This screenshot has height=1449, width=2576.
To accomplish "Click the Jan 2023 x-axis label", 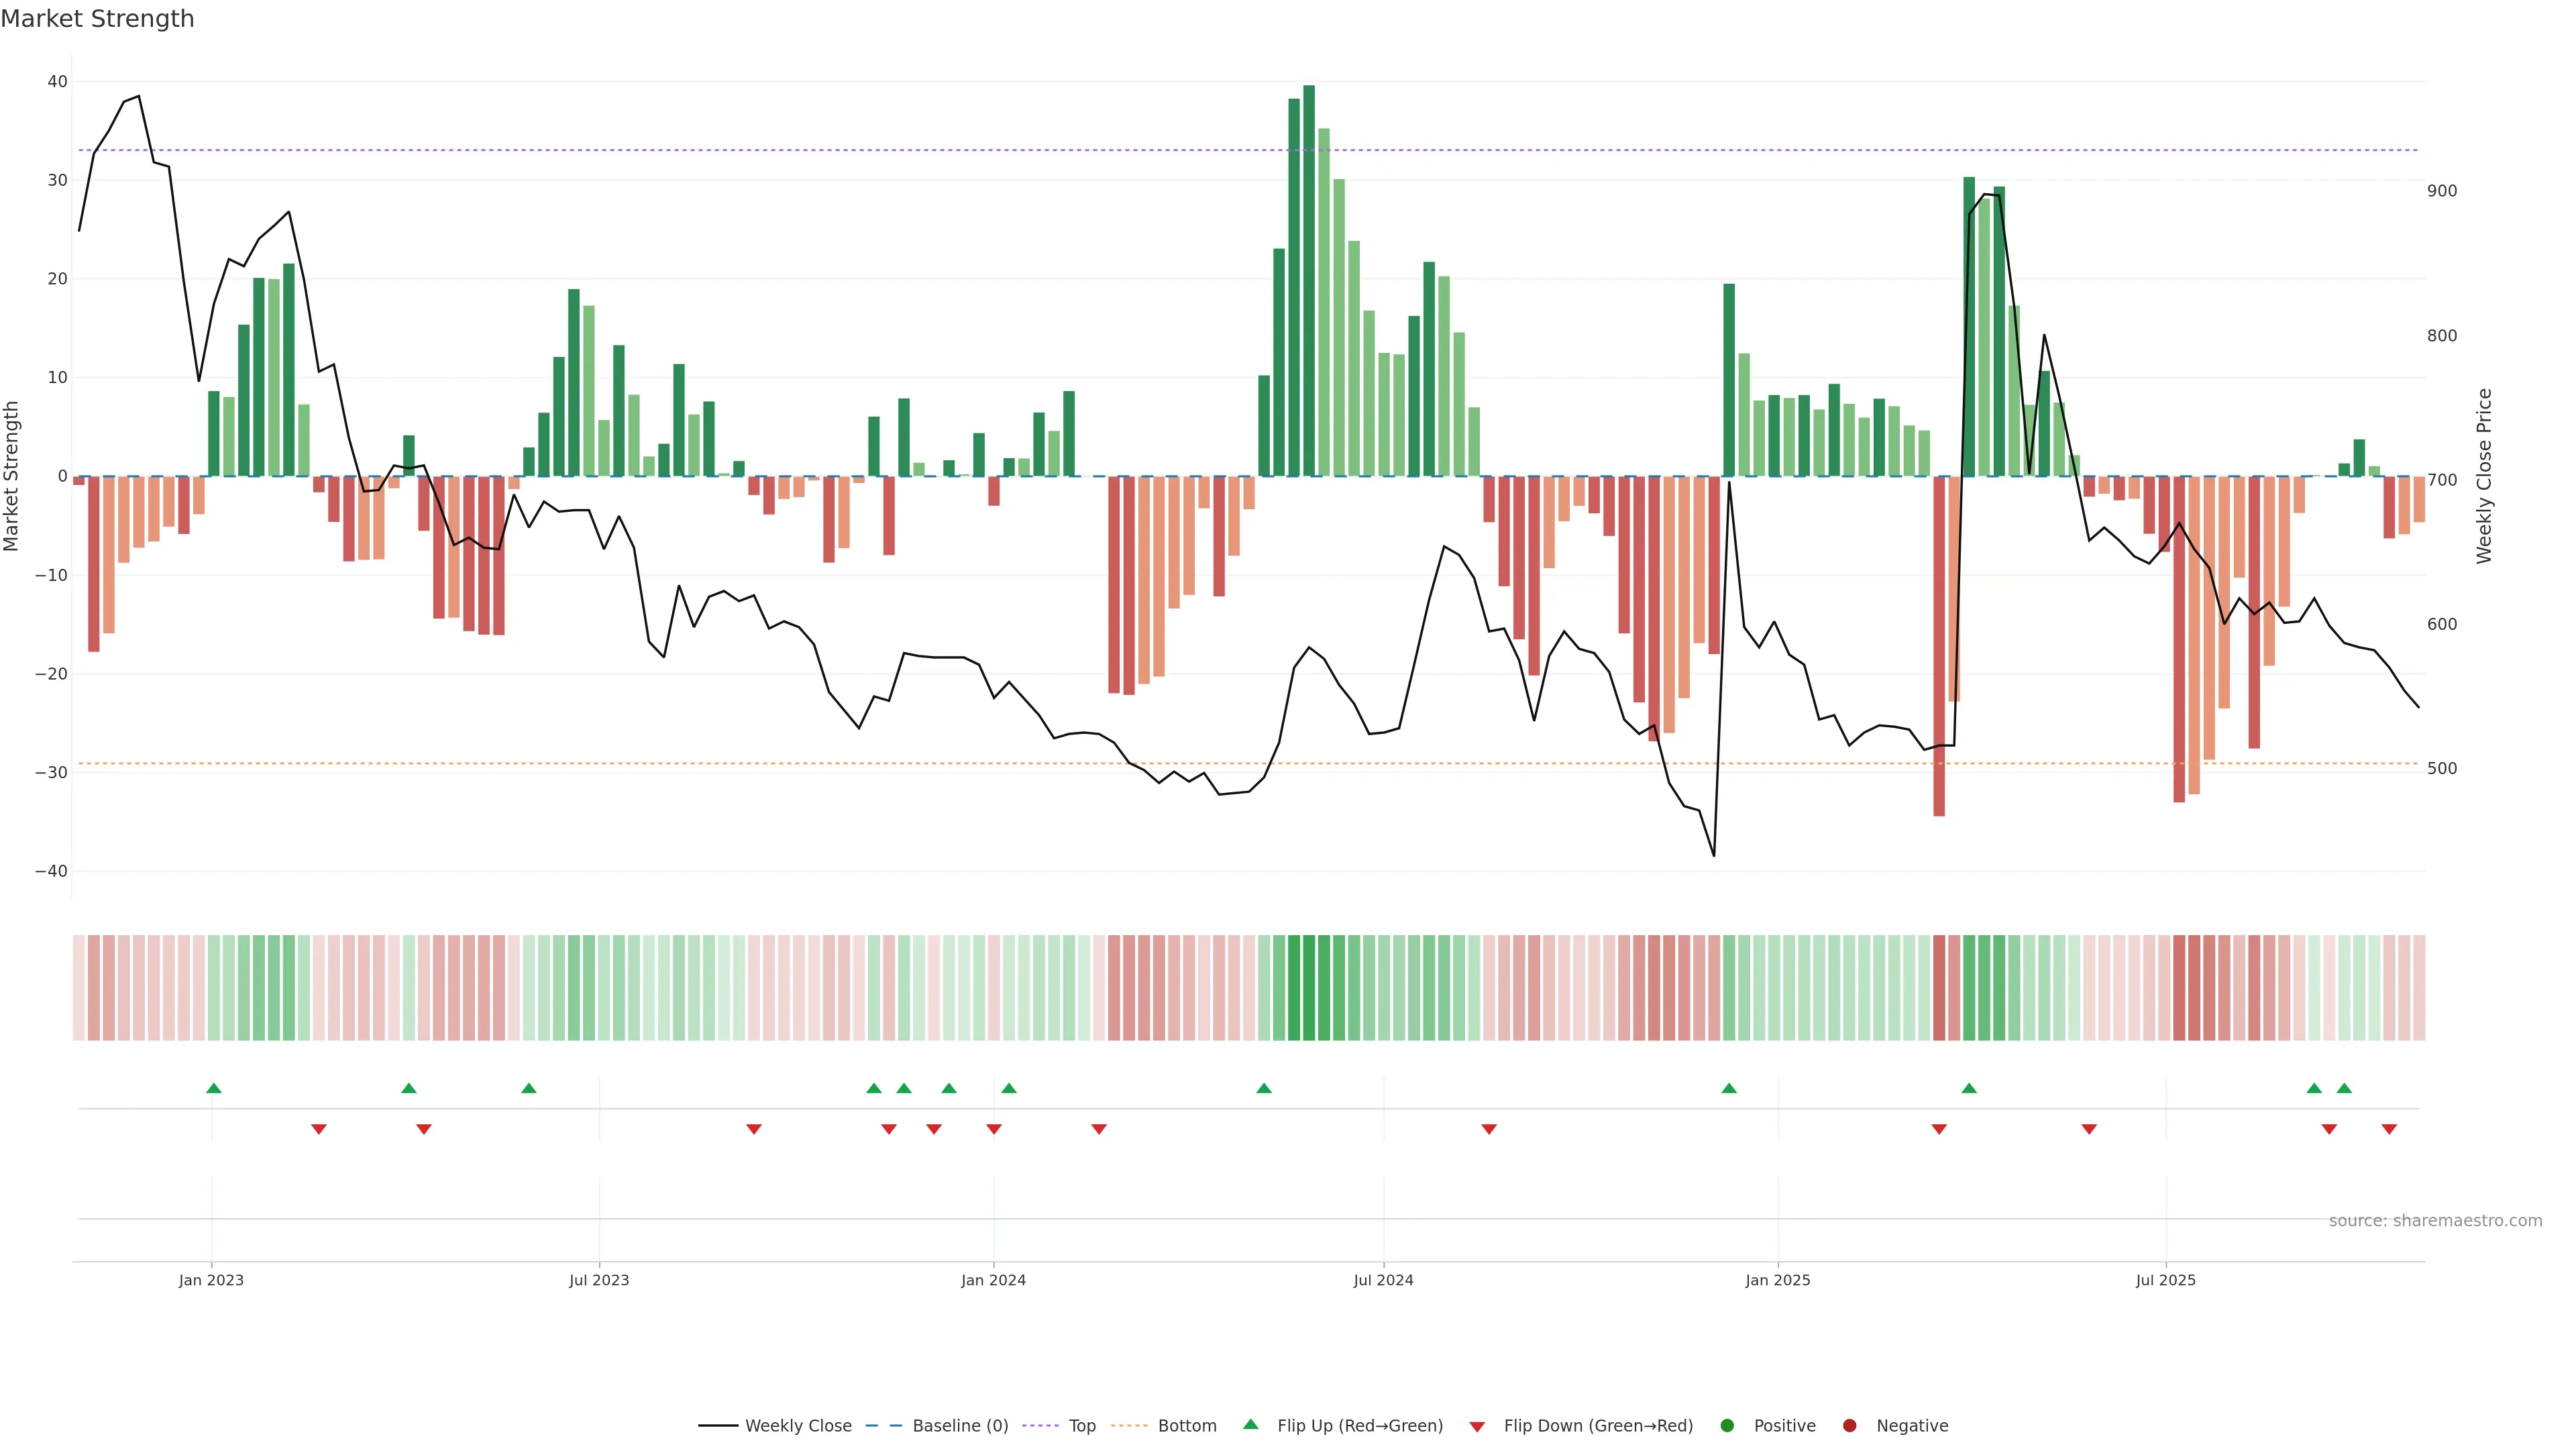I will [211, 1280].
